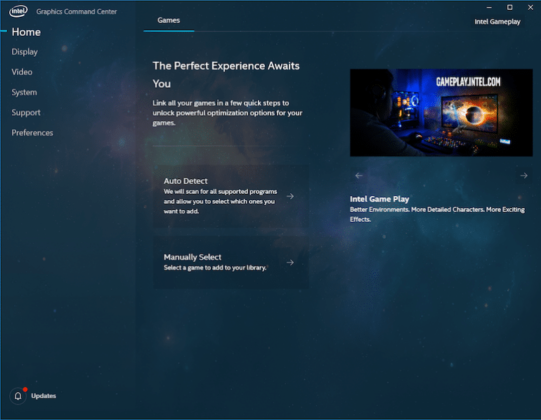Open the Display section in sidebar

click(24, 52)
